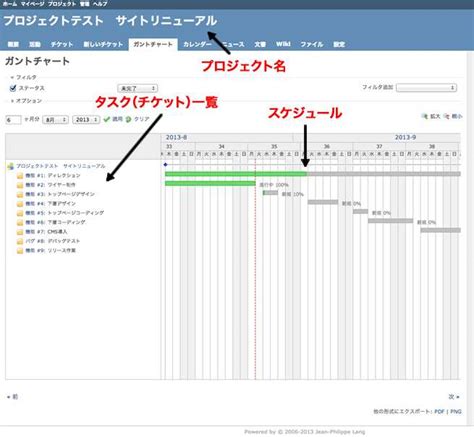Click the zoom in magnifier icon

coord(424,116)
